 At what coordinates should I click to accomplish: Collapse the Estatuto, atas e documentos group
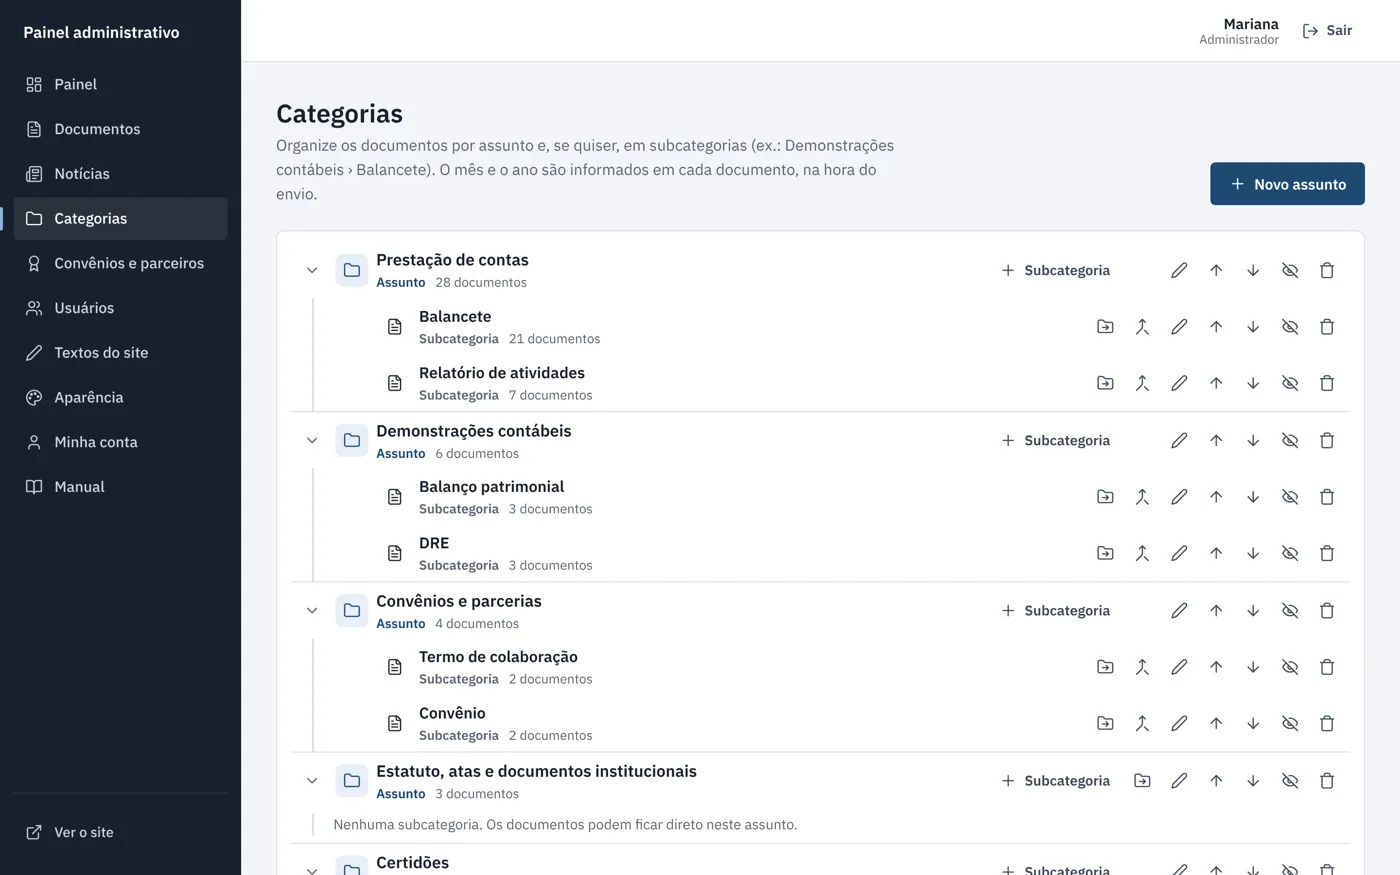click(312, 781)
